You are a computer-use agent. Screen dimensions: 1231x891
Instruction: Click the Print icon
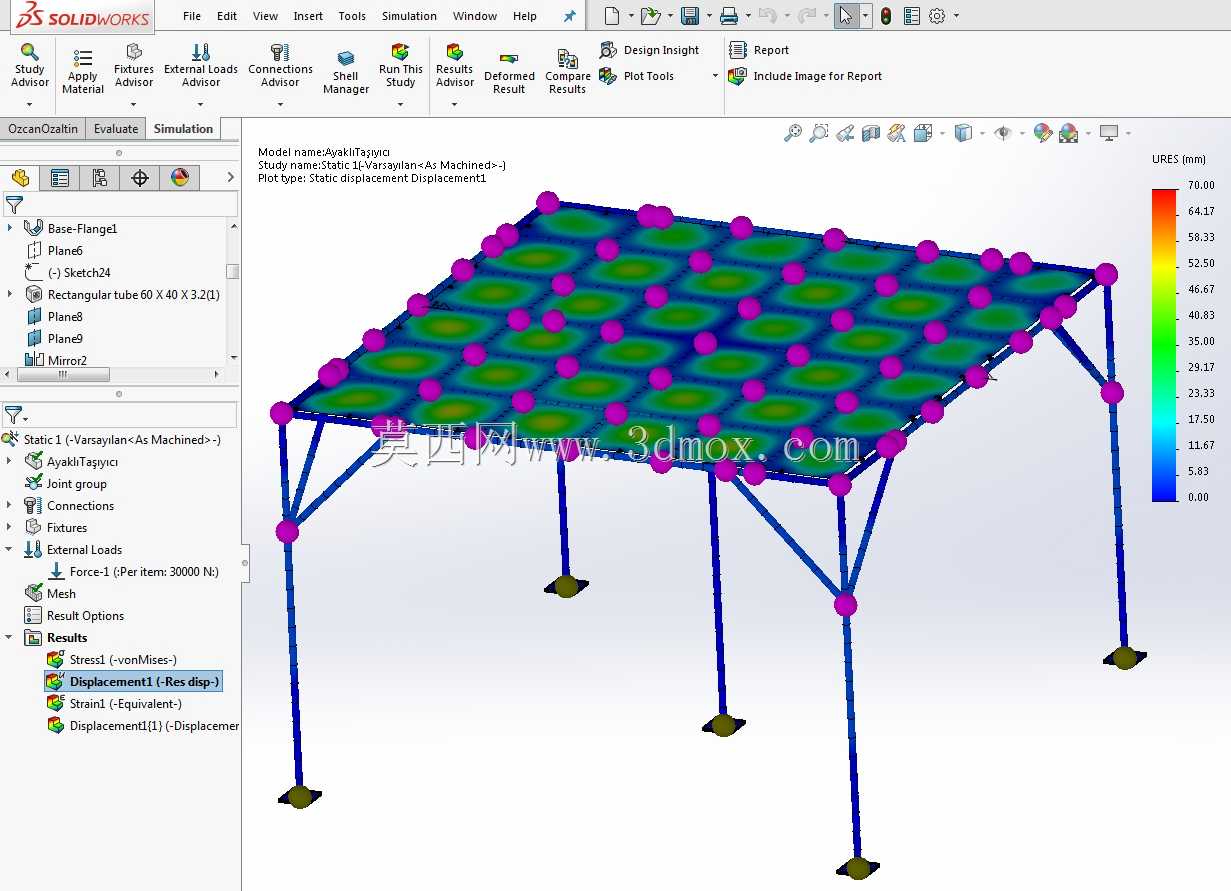[729, 16]
